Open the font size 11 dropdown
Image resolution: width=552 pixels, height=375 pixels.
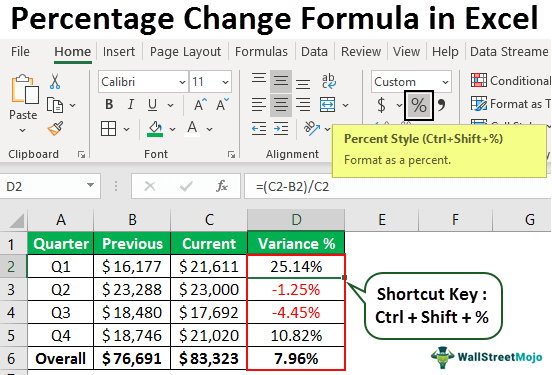pos(225,82)
